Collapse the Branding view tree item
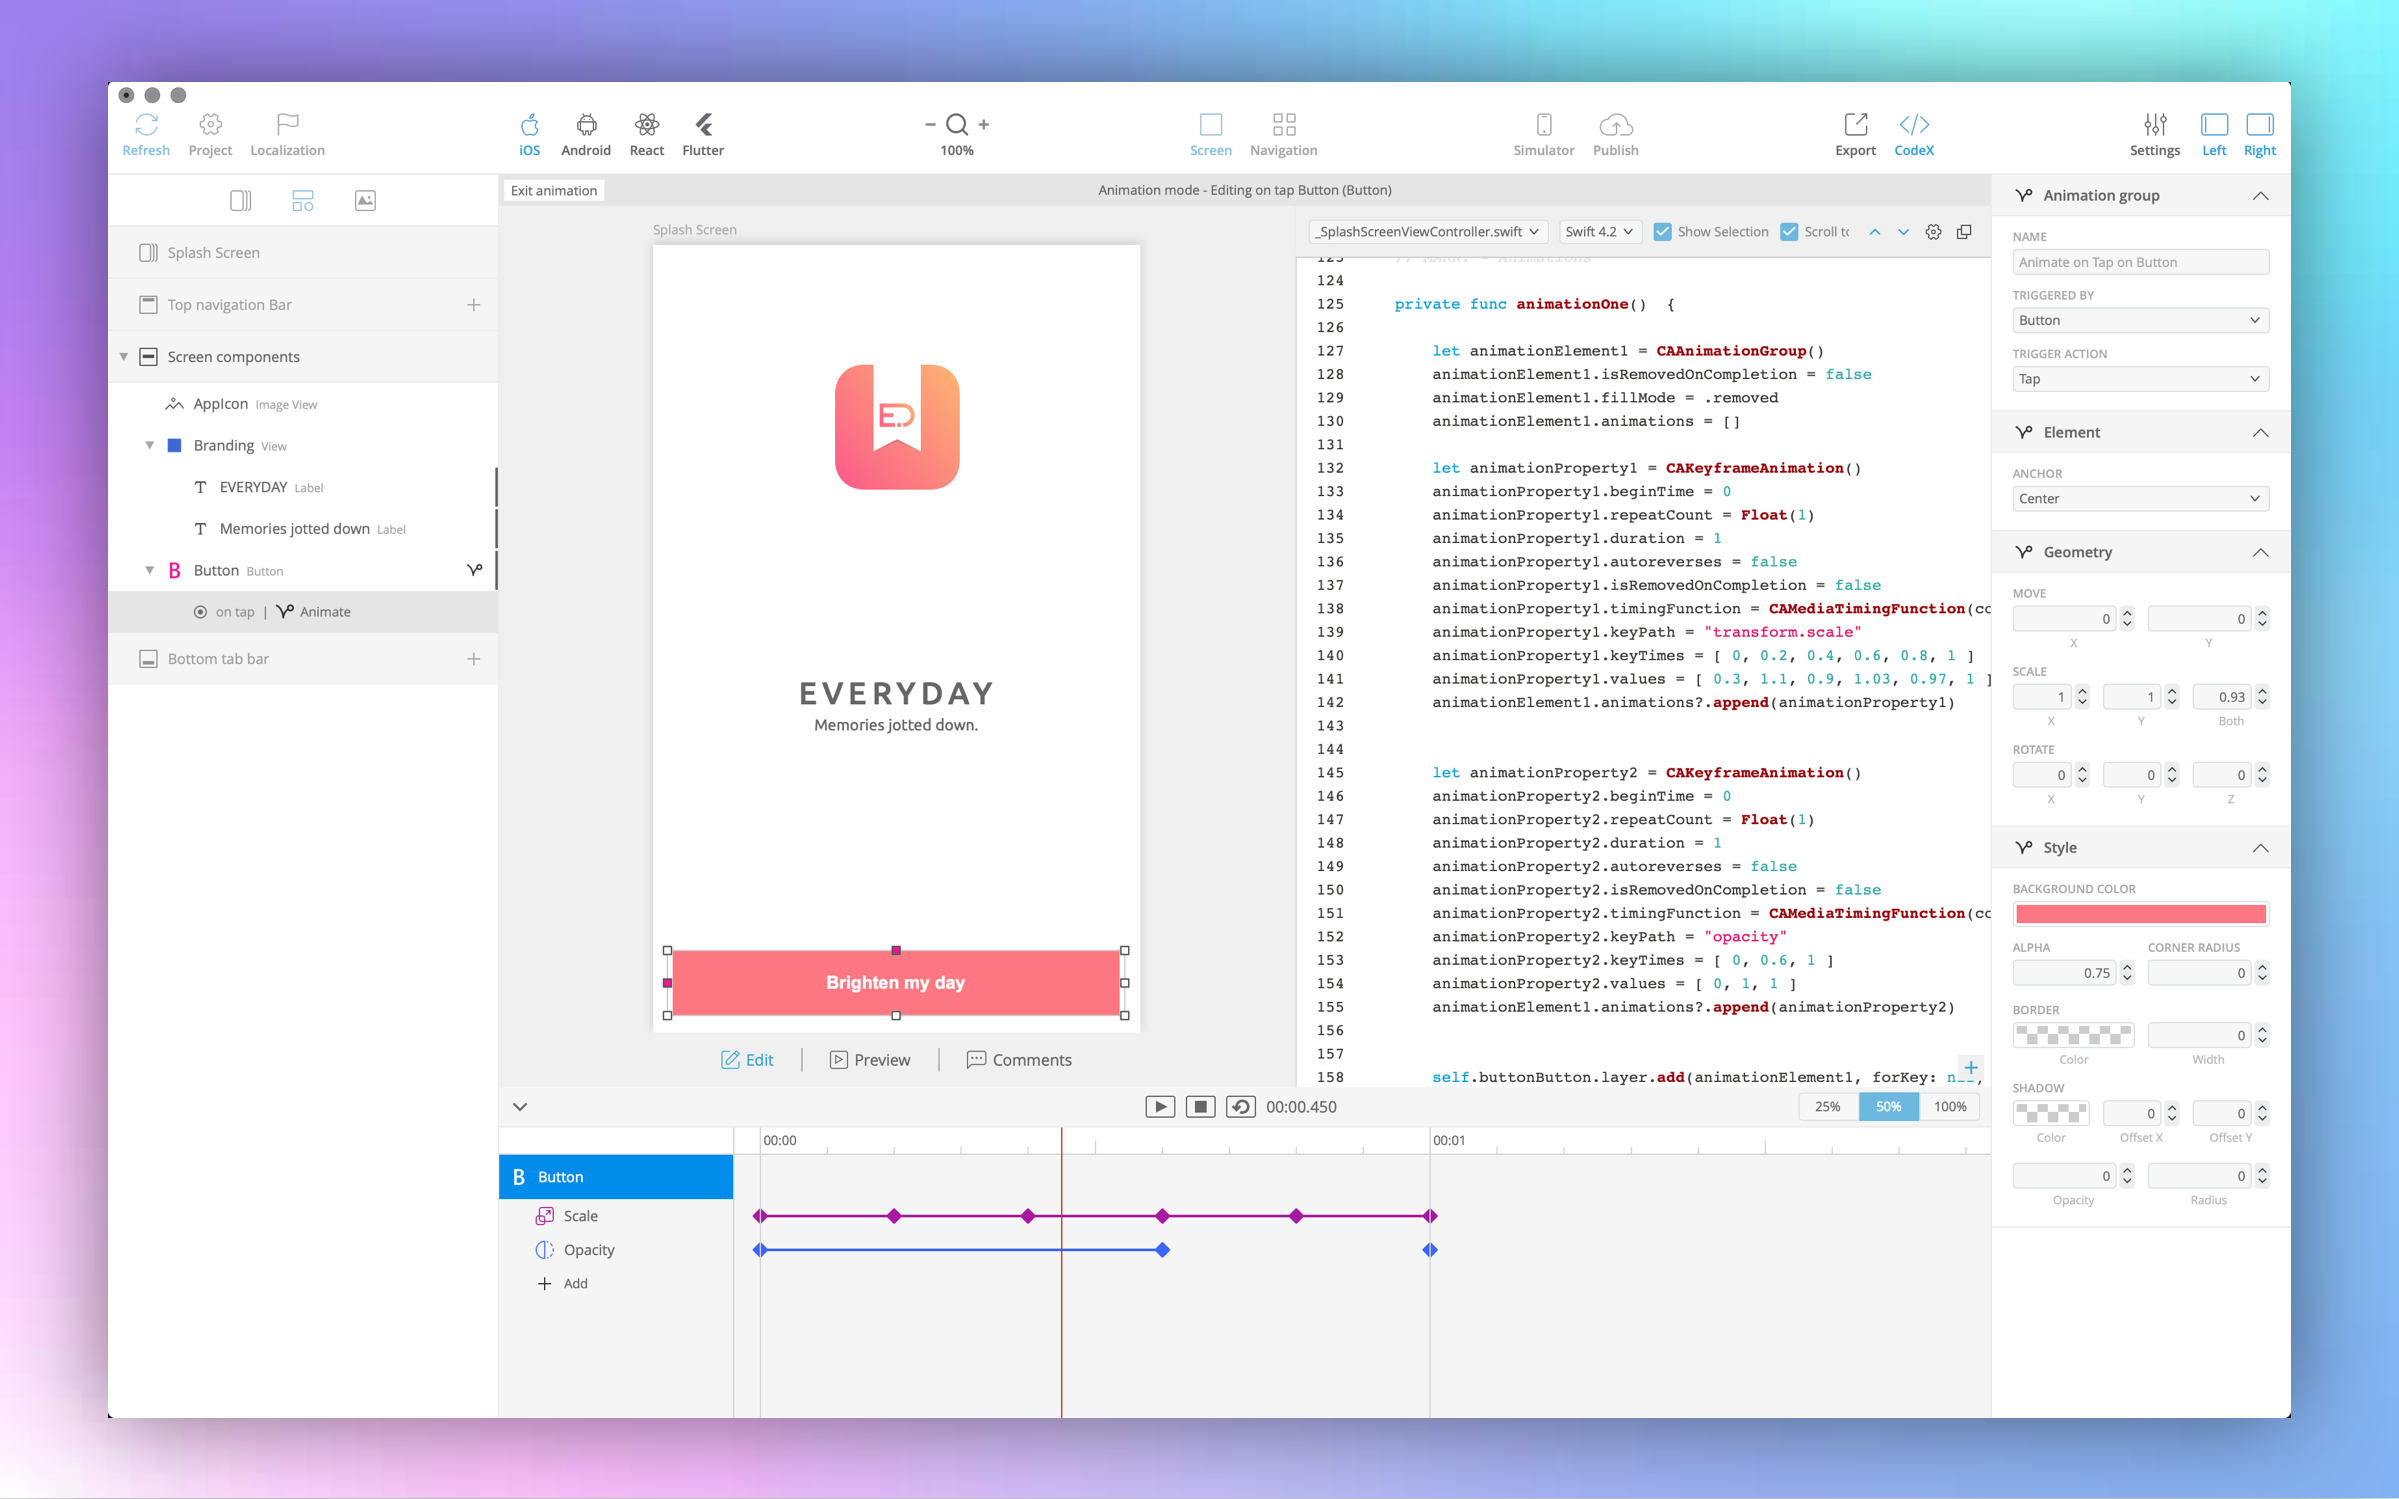This screenshot has width=2399, height=1499. 150,446
